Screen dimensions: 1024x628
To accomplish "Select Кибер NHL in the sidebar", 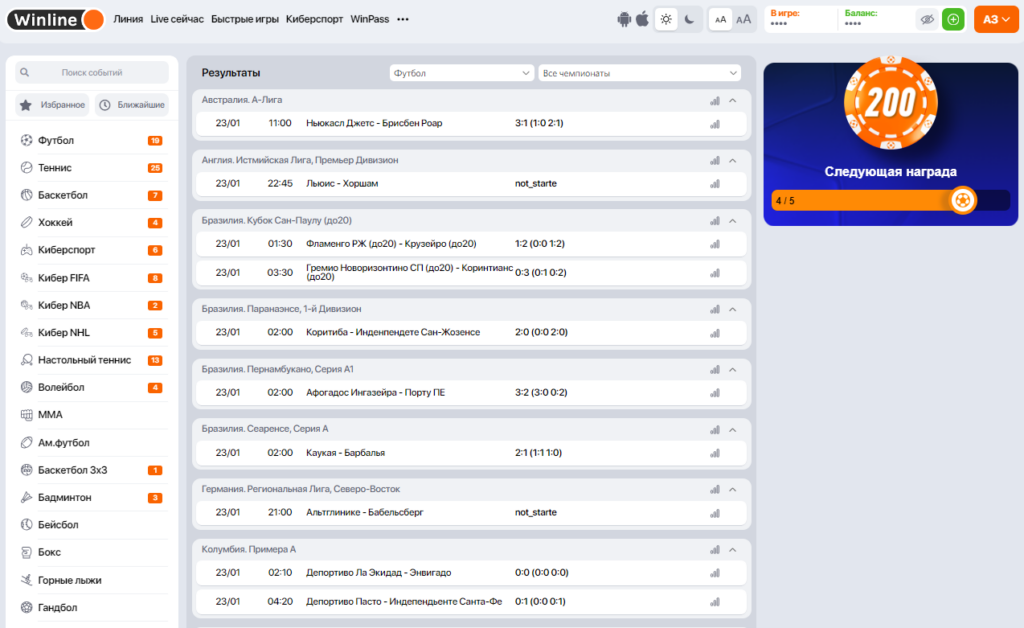I will [92, 333].
